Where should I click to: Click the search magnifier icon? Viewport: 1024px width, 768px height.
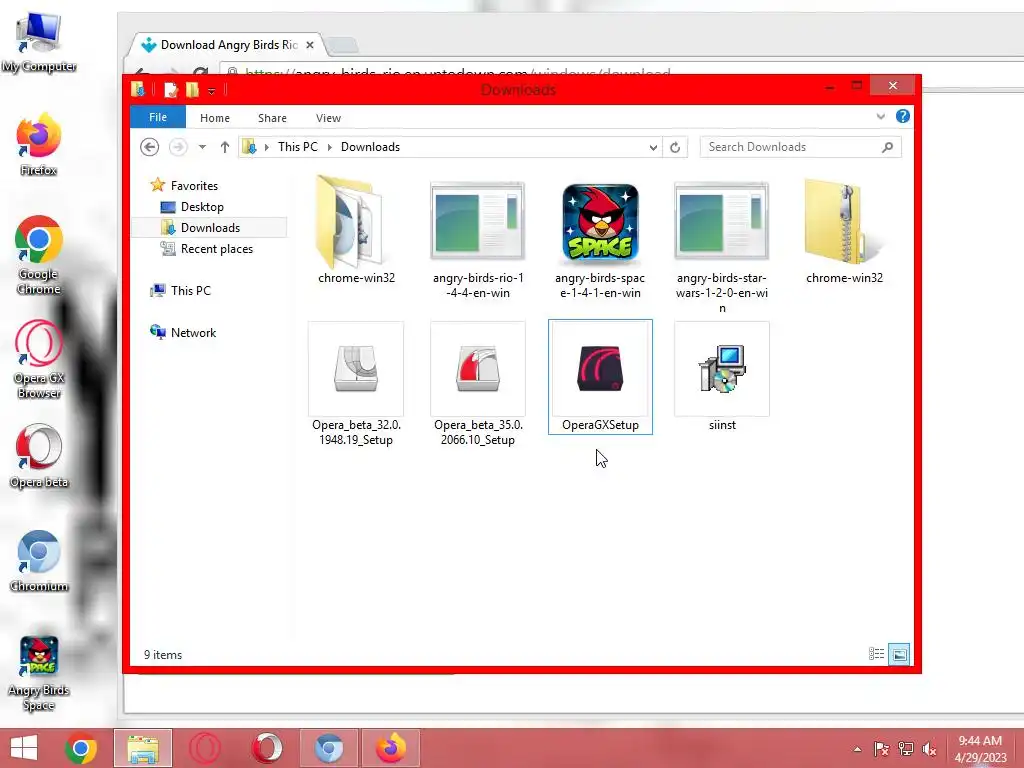(887, 147)
